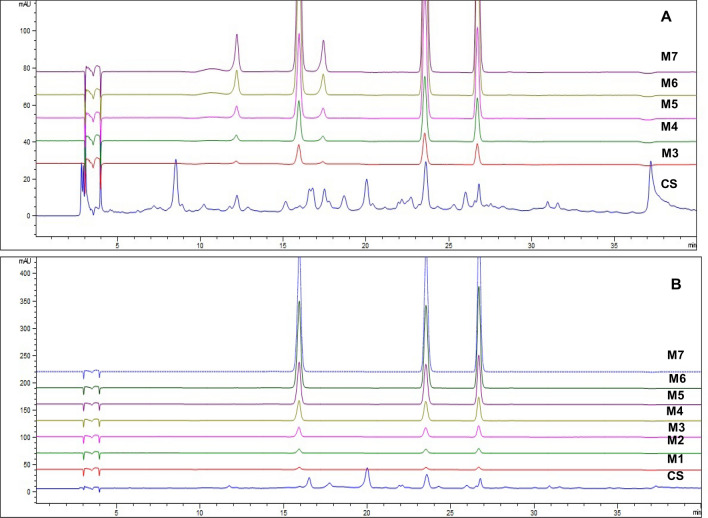Click the 60 y-axis tick in panel A
The image size is (708, 518).
[27, 105]
